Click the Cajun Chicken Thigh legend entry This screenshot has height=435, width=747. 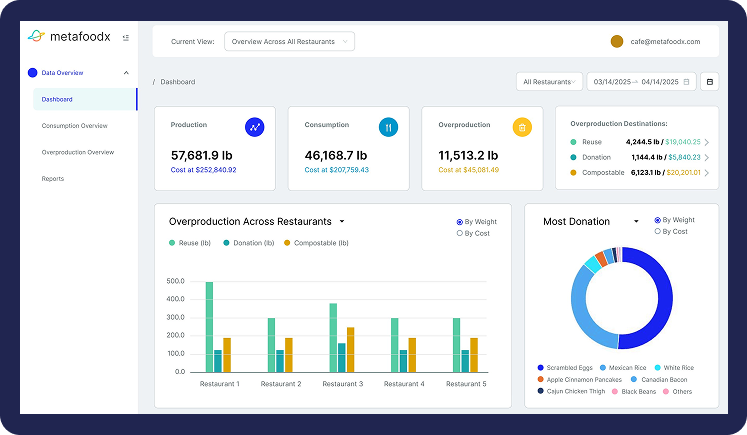(571, 392)
